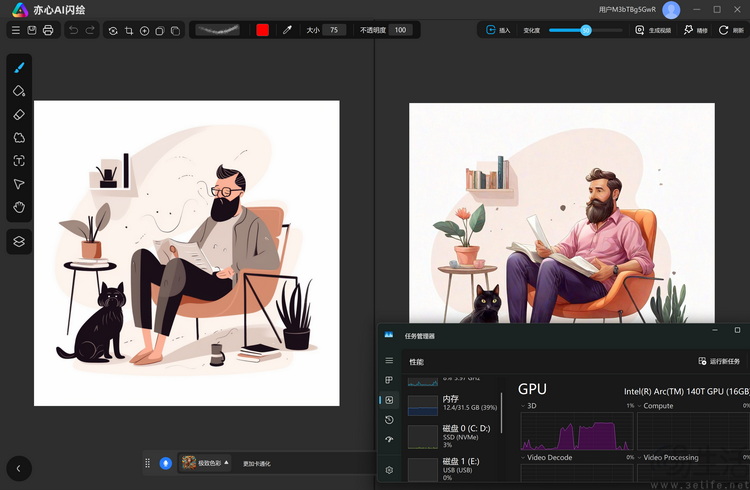Viewport: 750px width, 490px height.
Task: Select the paint bucket fill tool
Action: tap(19, 91)
